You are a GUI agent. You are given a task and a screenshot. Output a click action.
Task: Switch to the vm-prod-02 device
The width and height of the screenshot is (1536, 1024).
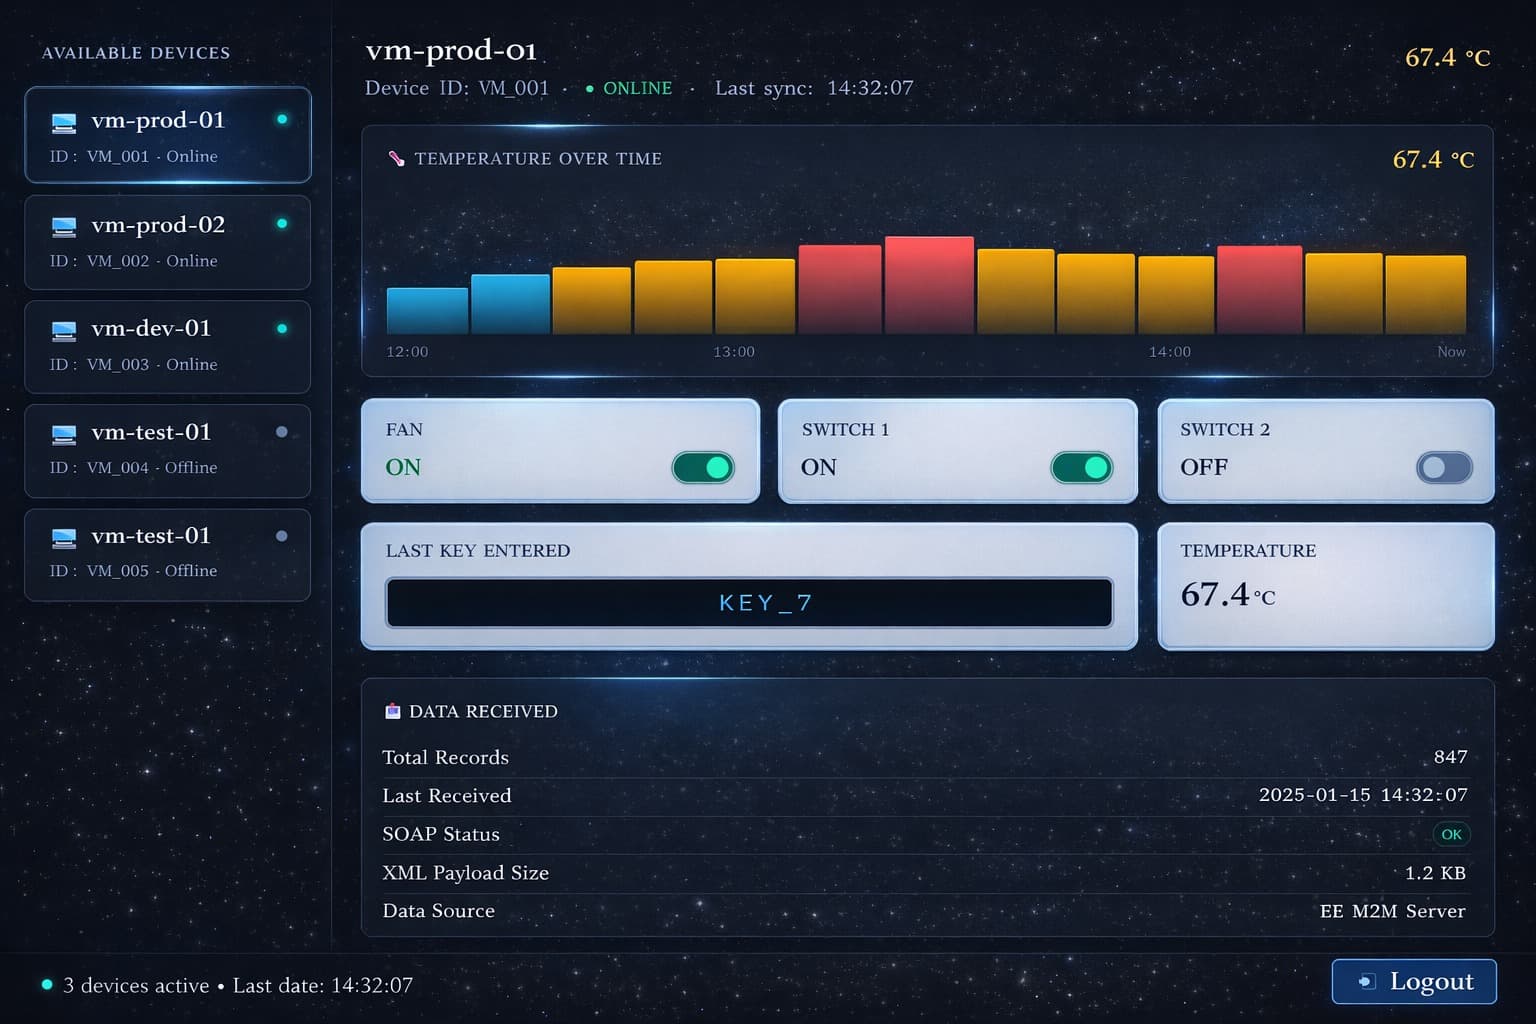167,242
